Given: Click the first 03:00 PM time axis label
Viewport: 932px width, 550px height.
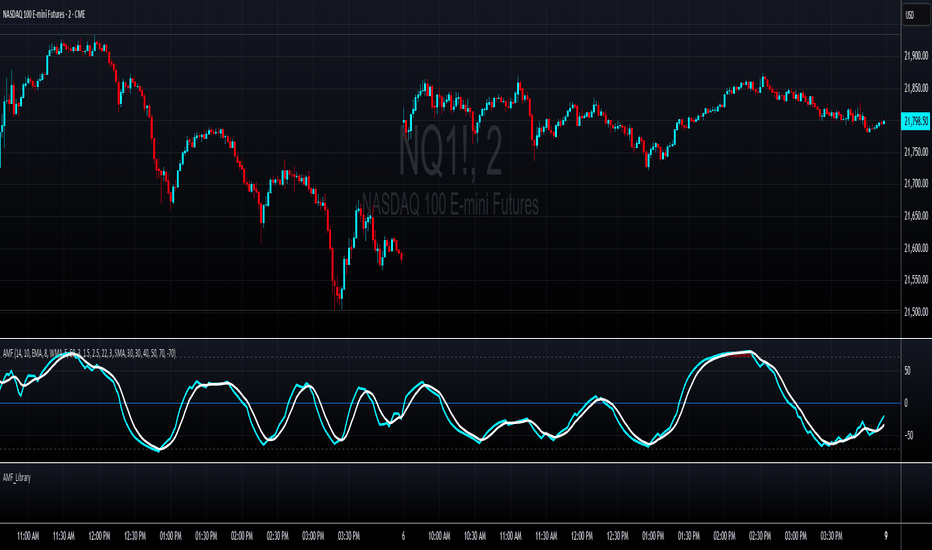Looking at the screenshot, I should point(313,536).
